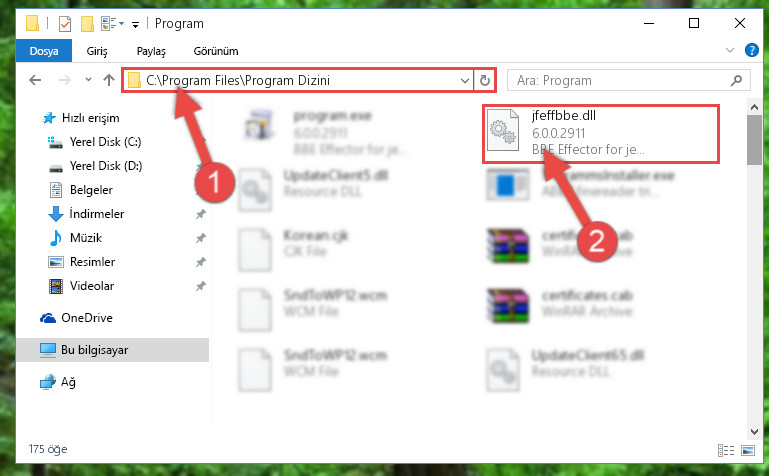Switch to details view icon in status bar
Screen dimensions: 769x476
coord(726,450)
